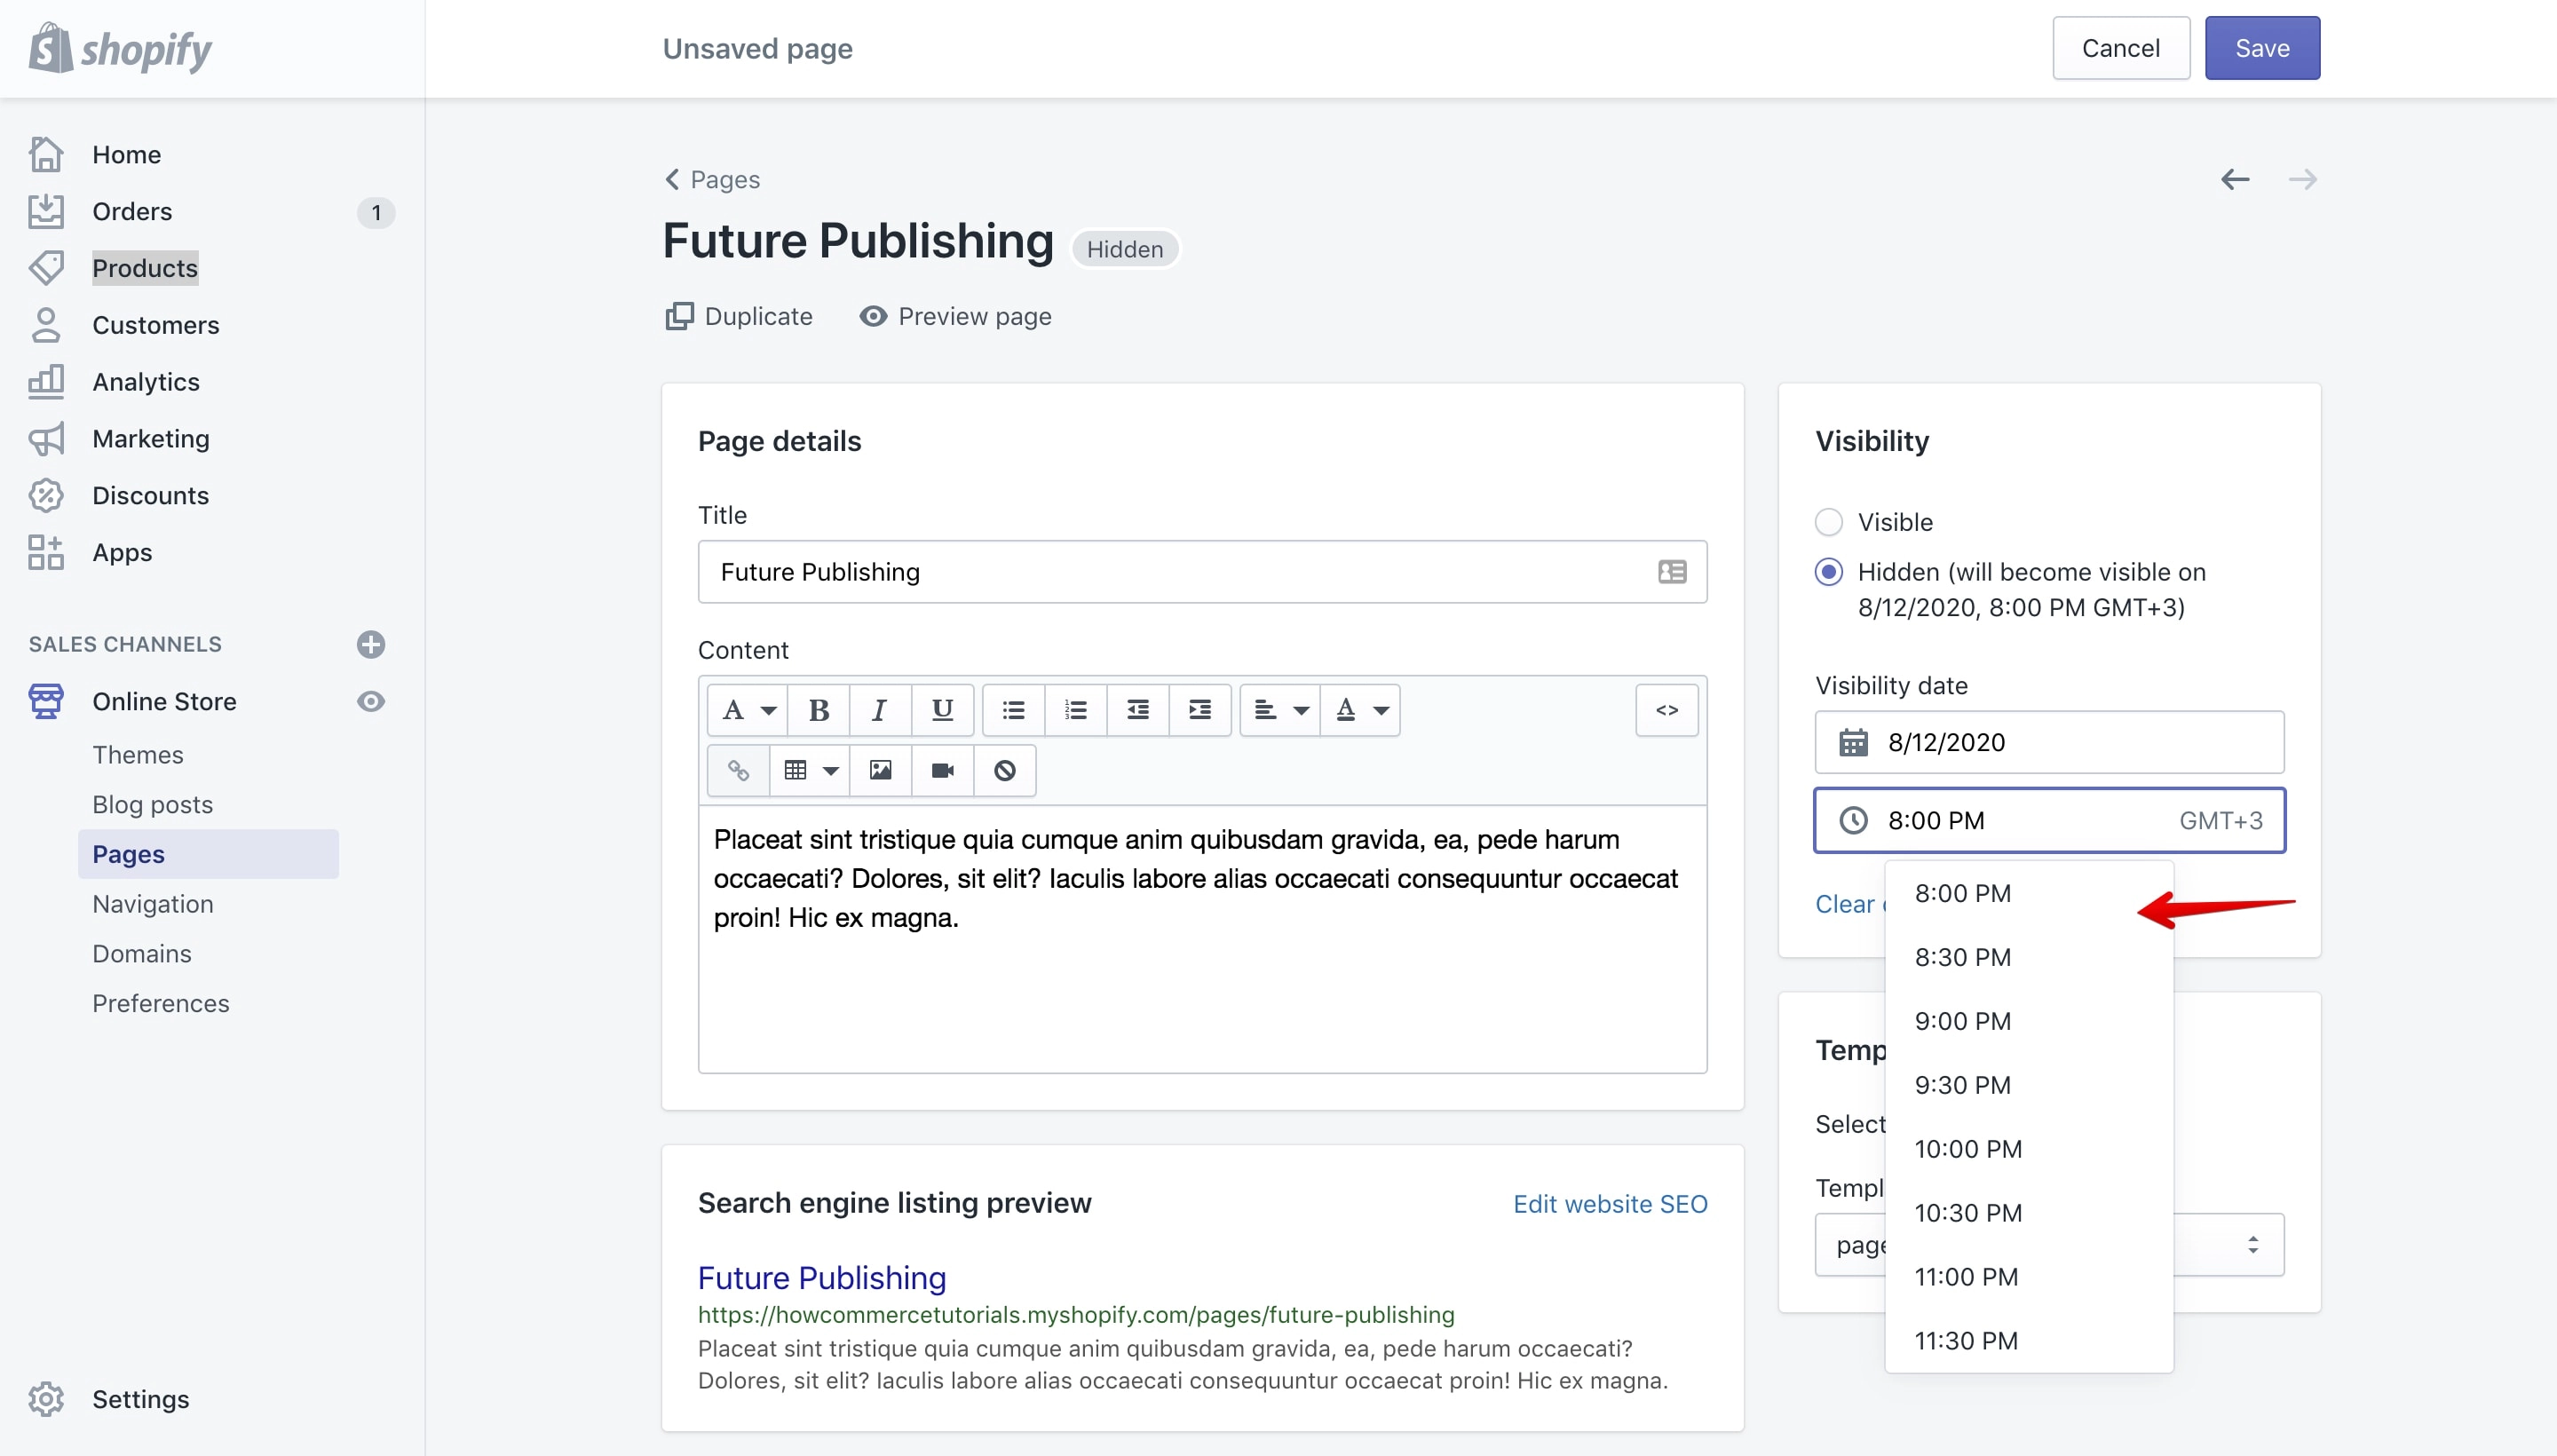Insert bulleted list
2557x1456 pixels.
pyautogui.click(x=1014, y=710)
